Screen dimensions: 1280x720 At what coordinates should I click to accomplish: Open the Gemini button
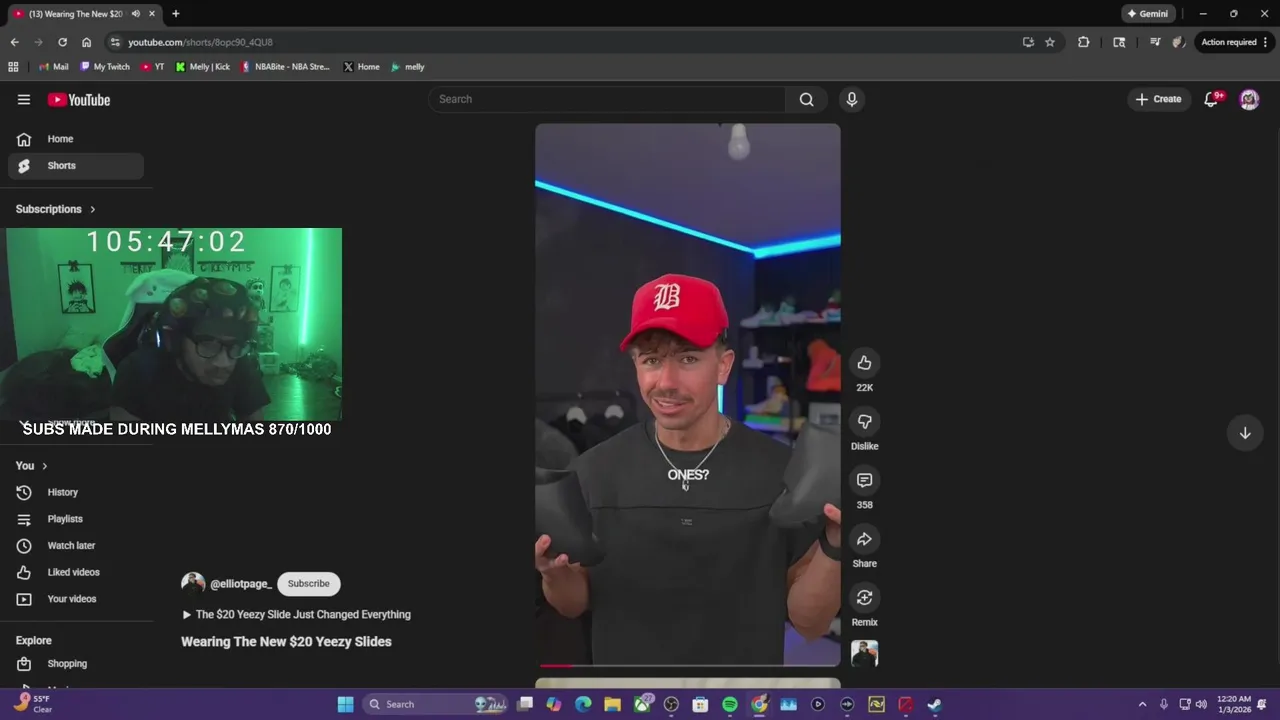1147,14
